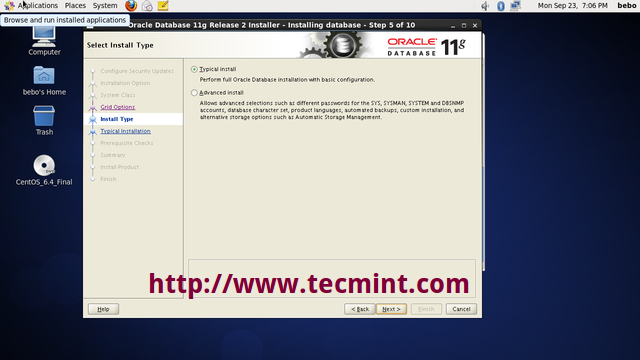Click the Prerequisite Checks step
640x360 pixels.
(x=127, y=143)
